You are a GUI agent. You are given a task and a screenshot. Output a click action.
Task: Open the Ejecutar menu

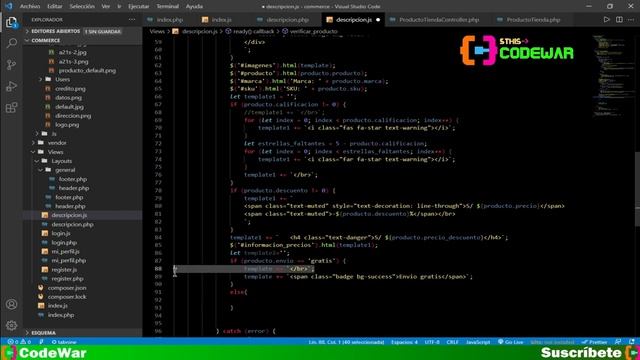138,6
